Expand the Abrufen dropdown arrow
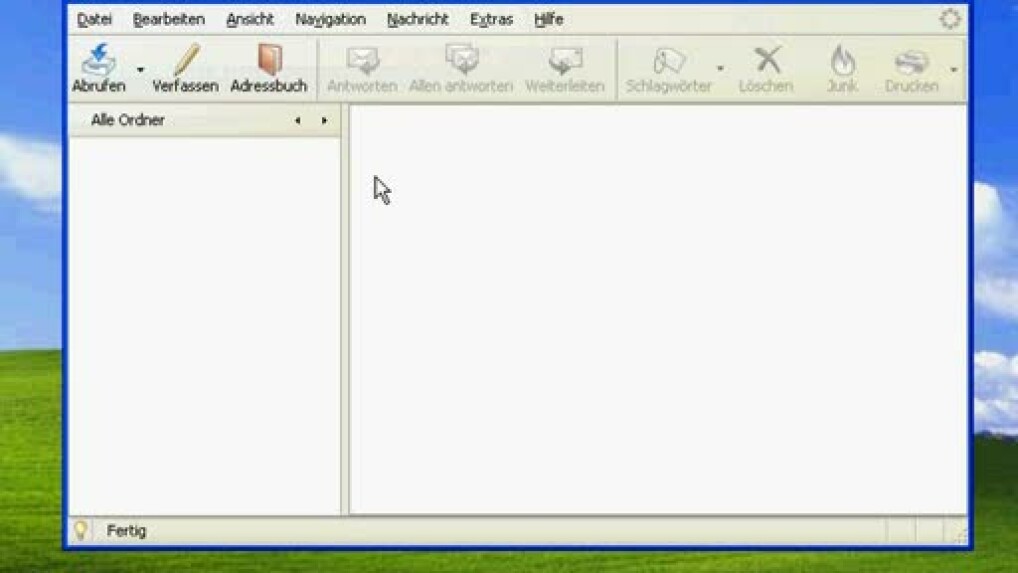1018x573 pixels. coord(140,70)
